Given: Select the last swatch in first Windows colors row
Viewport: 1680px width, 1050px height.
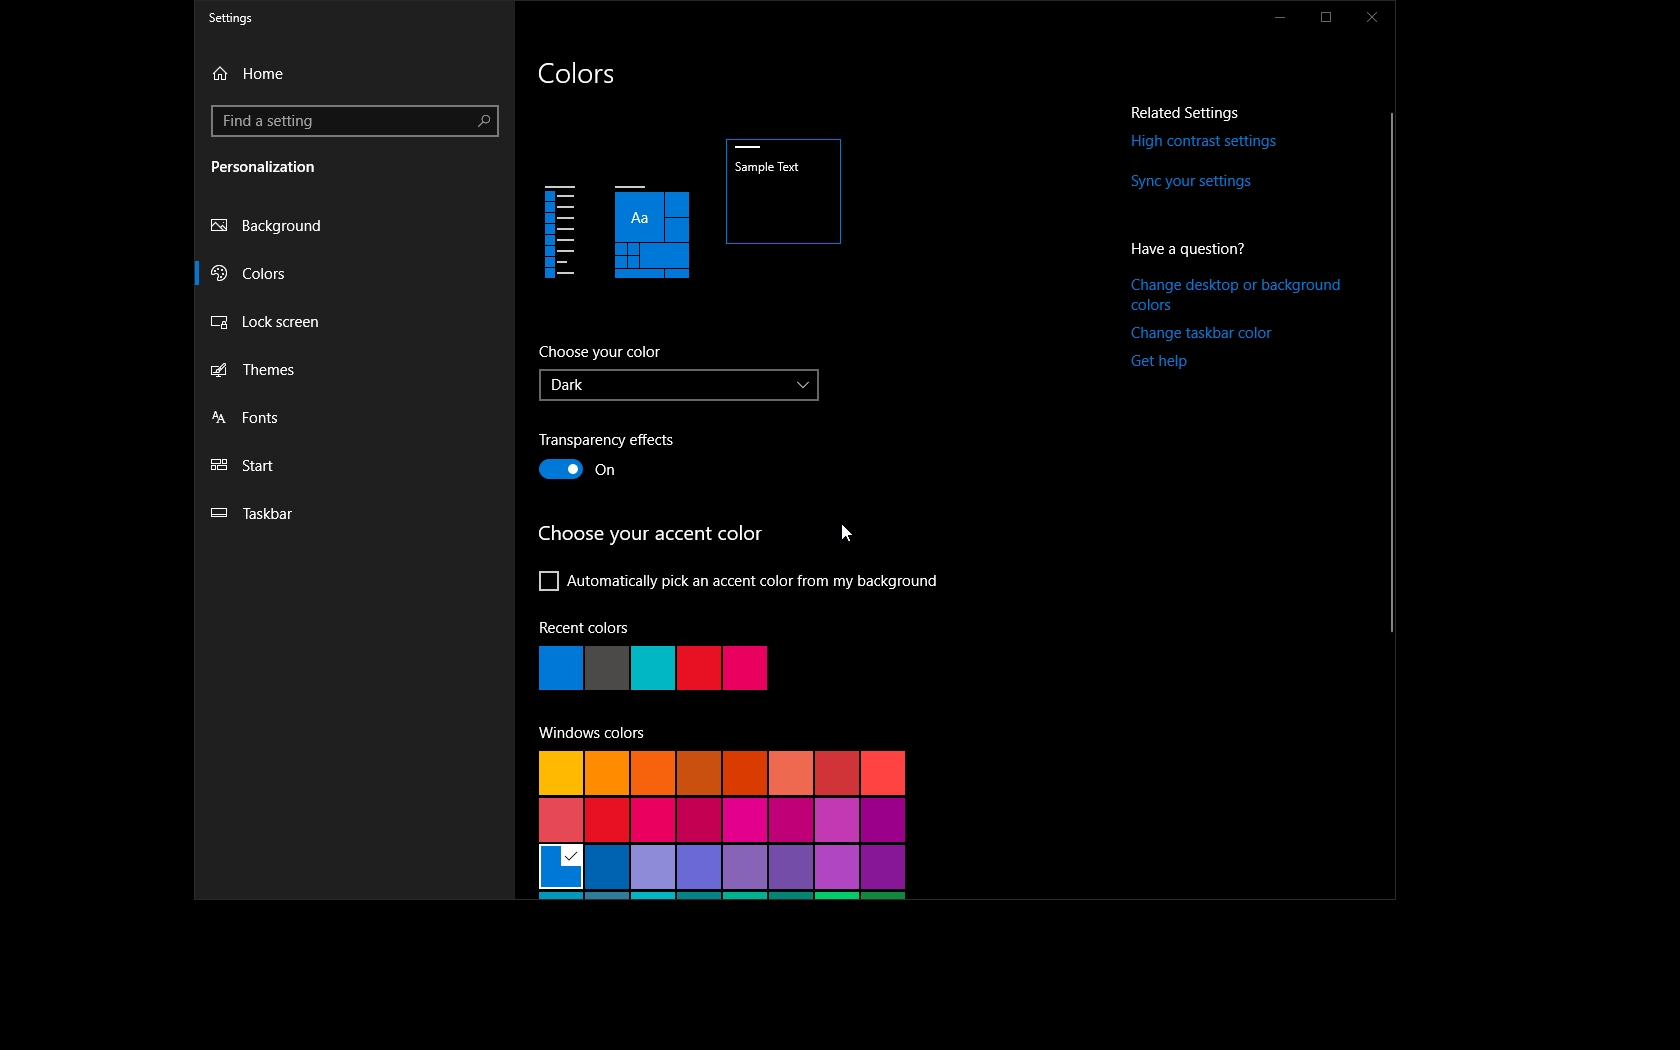Looking at the screenshot, I should pos(883,773).
